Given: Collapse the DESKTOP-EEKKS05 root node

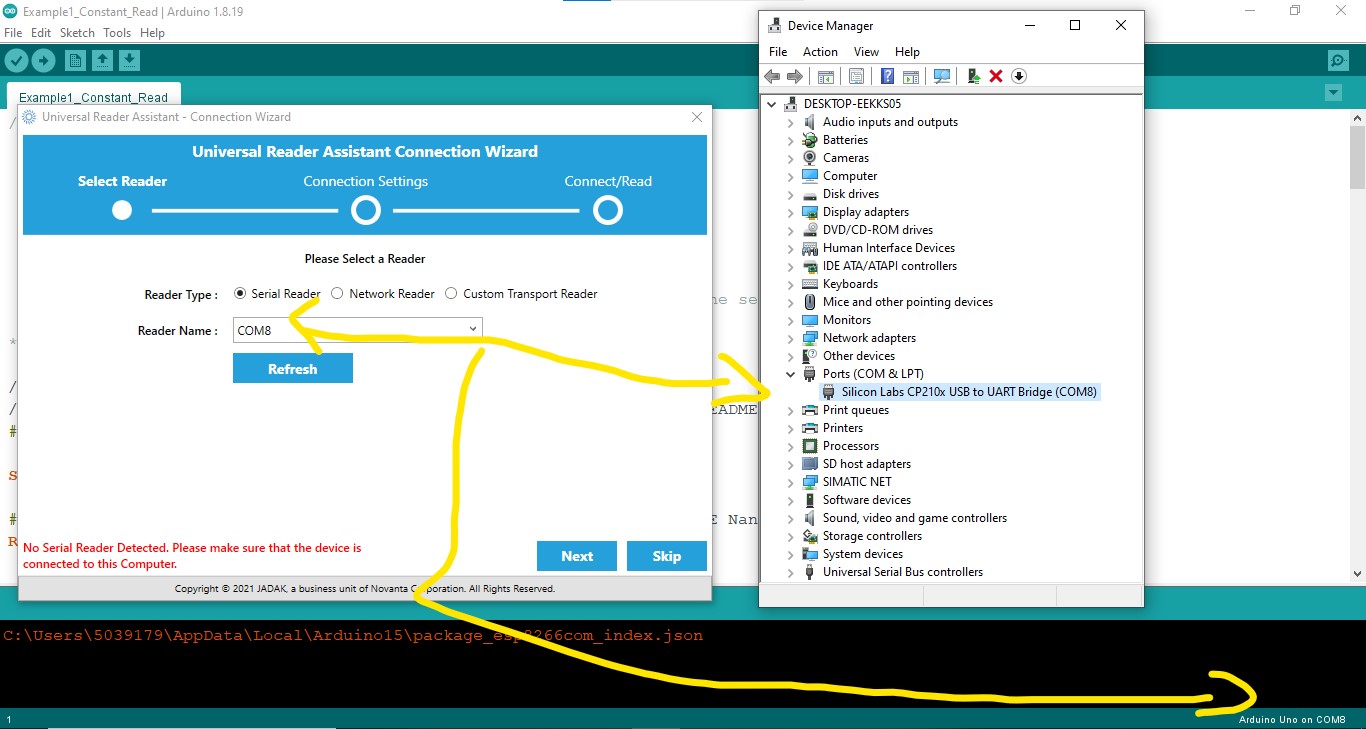Looking at the screenshot, I should [x=772, y=104].
